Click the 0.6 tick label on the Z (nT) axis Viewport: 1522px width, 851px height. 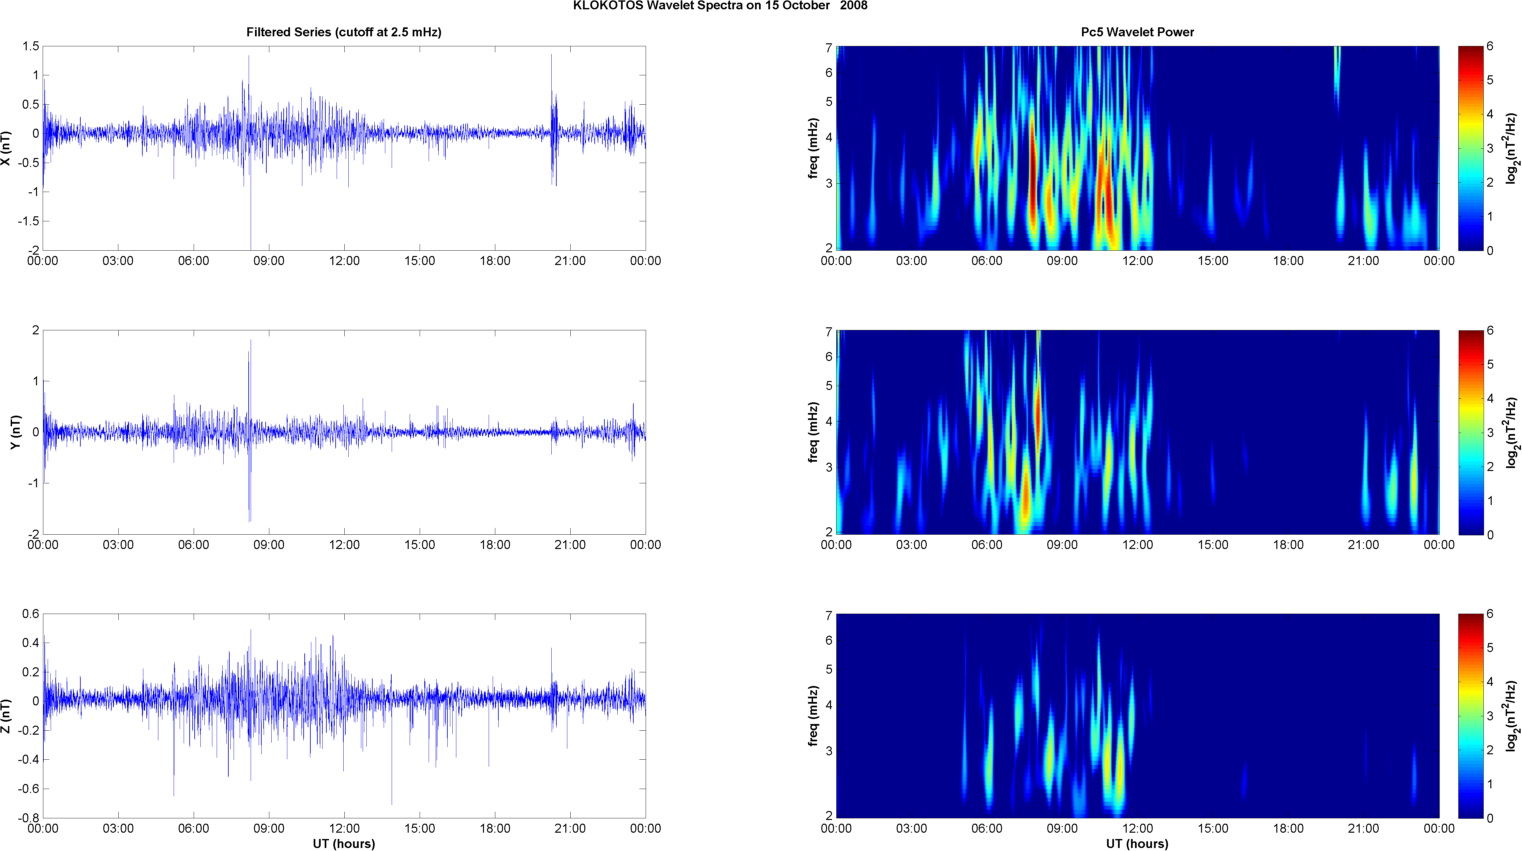[30, 615]
